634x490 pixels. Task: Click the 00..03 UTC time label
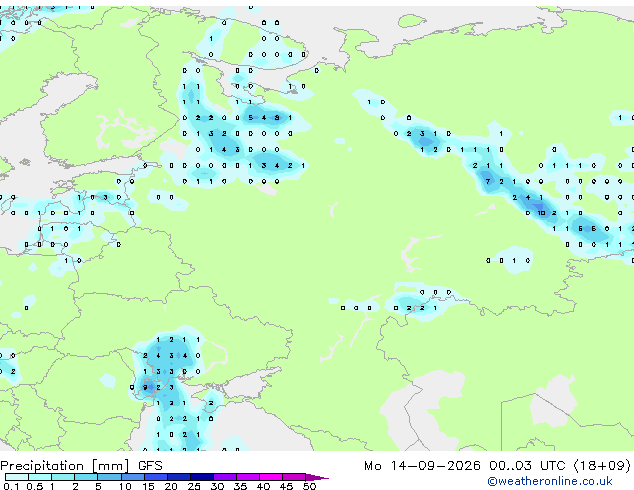pyautogui.click(x=527, y=466)
